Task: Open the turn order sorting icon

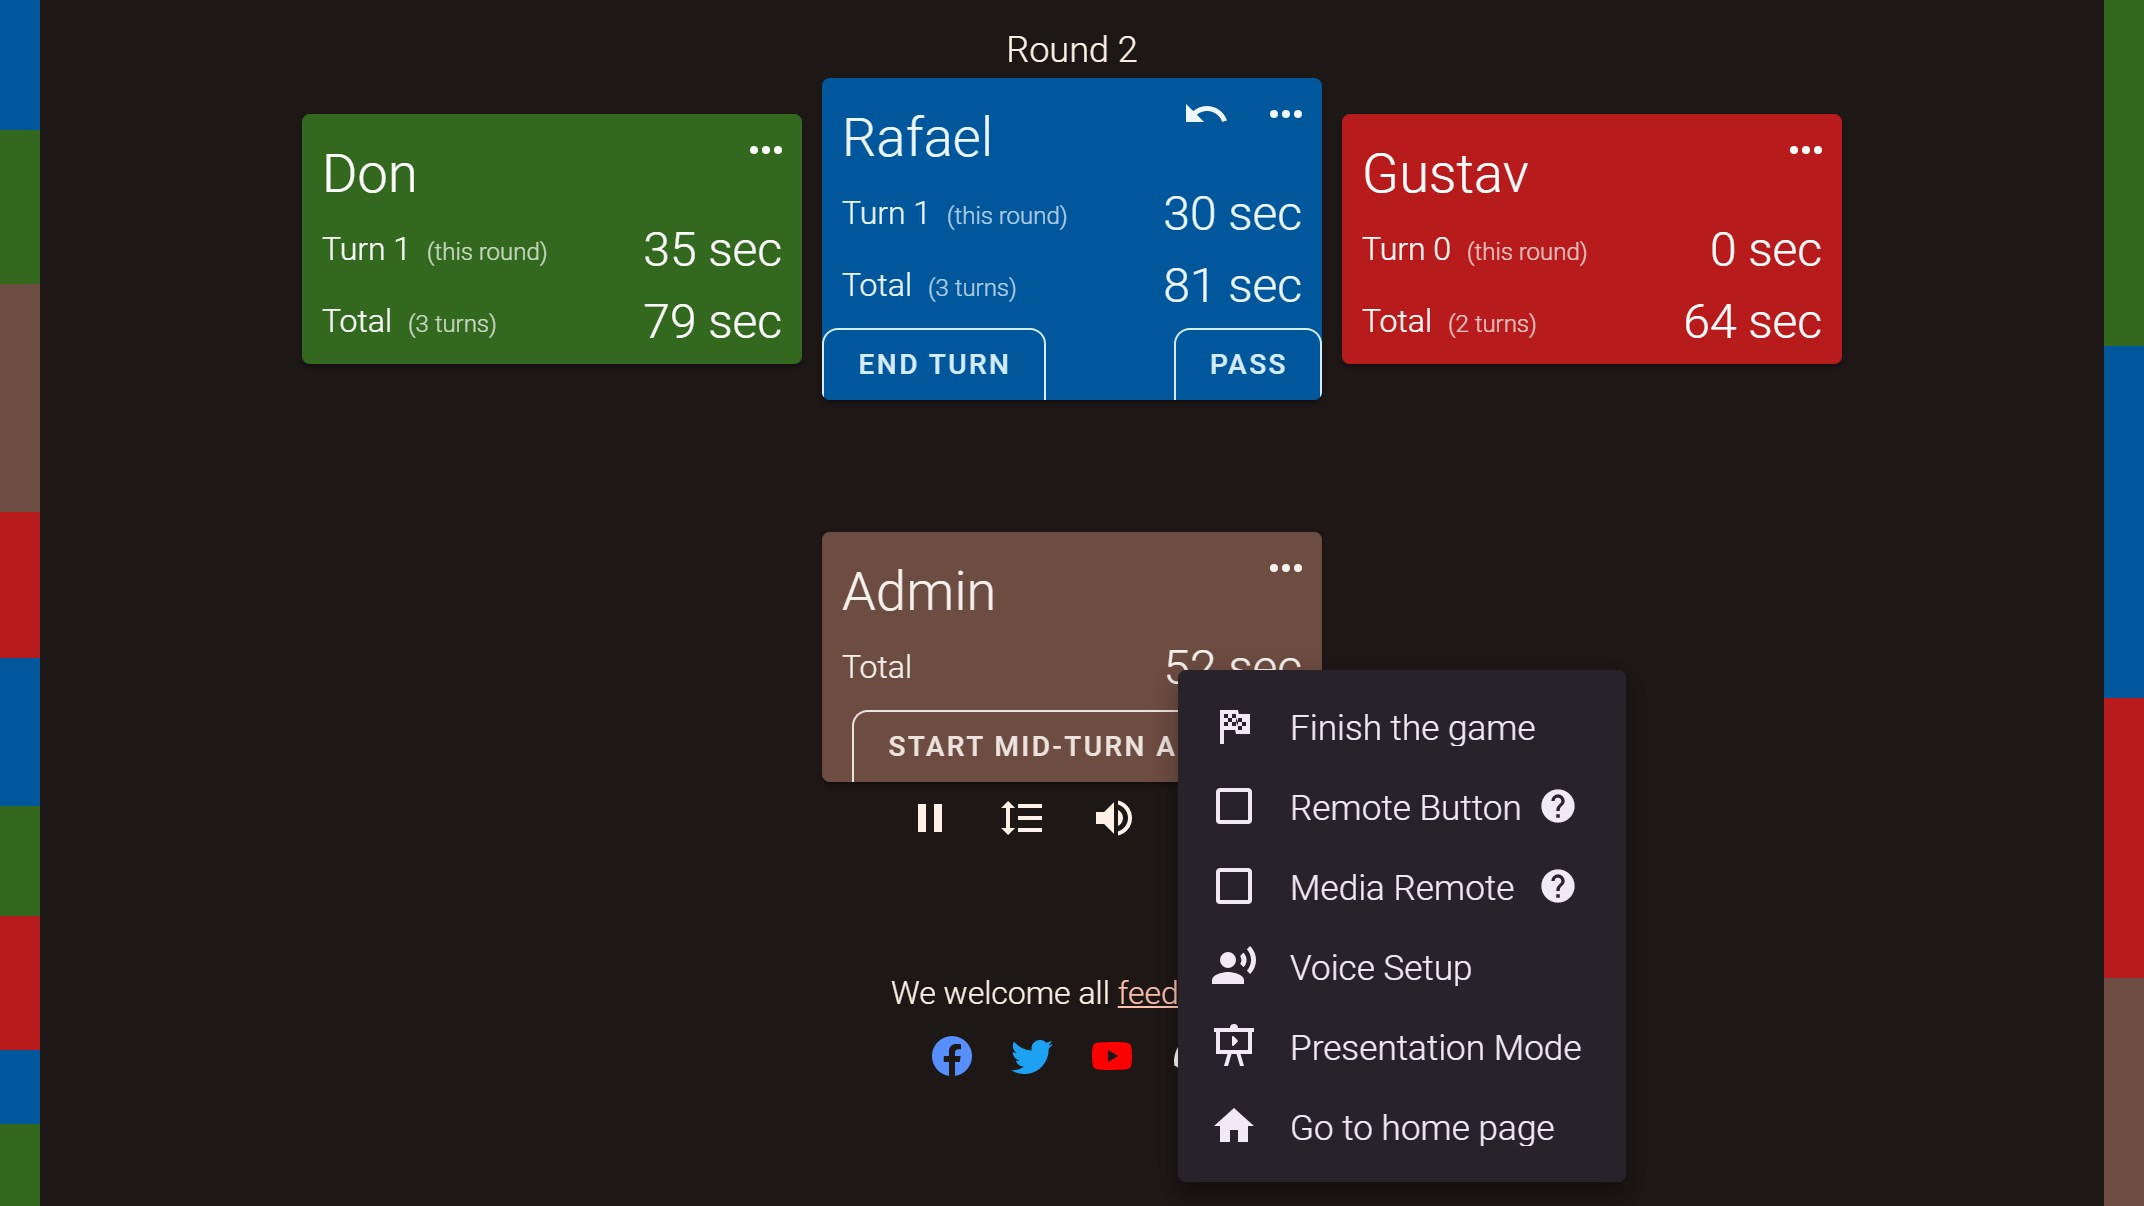Action: coord(1022,818)
